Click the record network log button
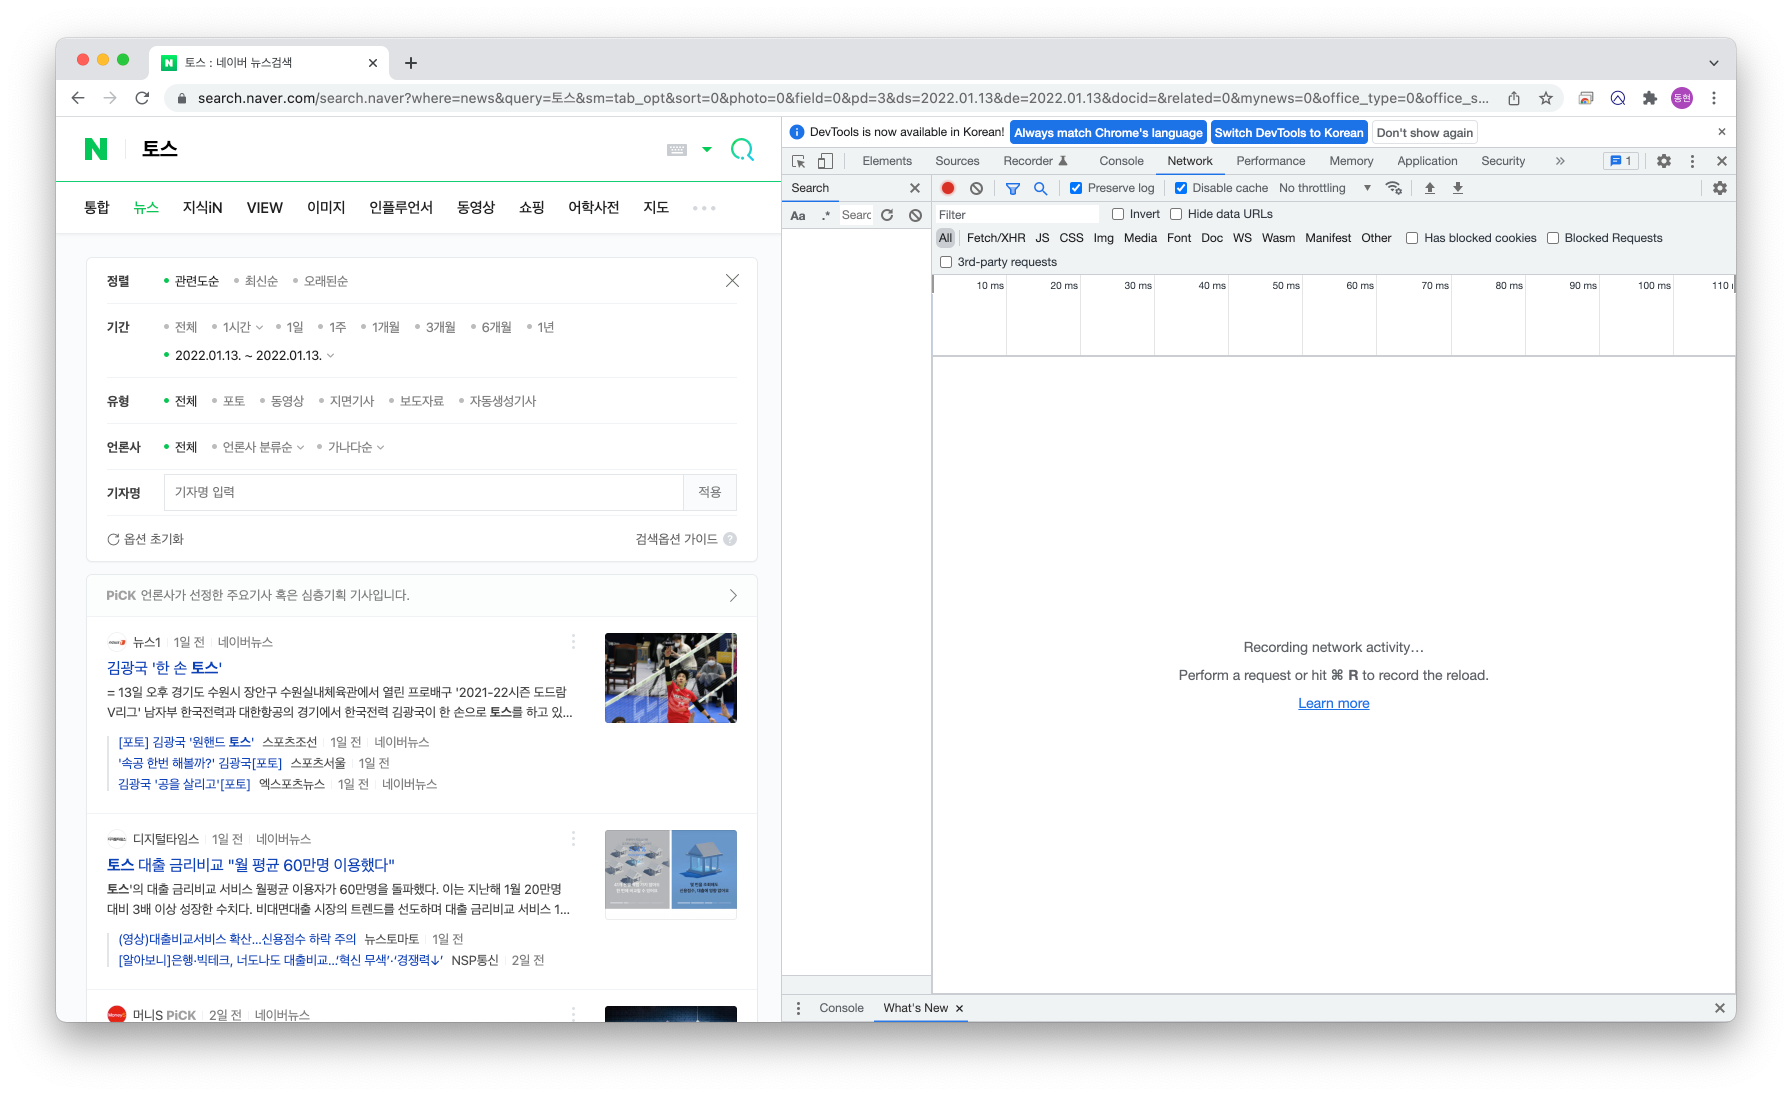The height and width of the screenshot is (1096, 1792). pos(948,188)
